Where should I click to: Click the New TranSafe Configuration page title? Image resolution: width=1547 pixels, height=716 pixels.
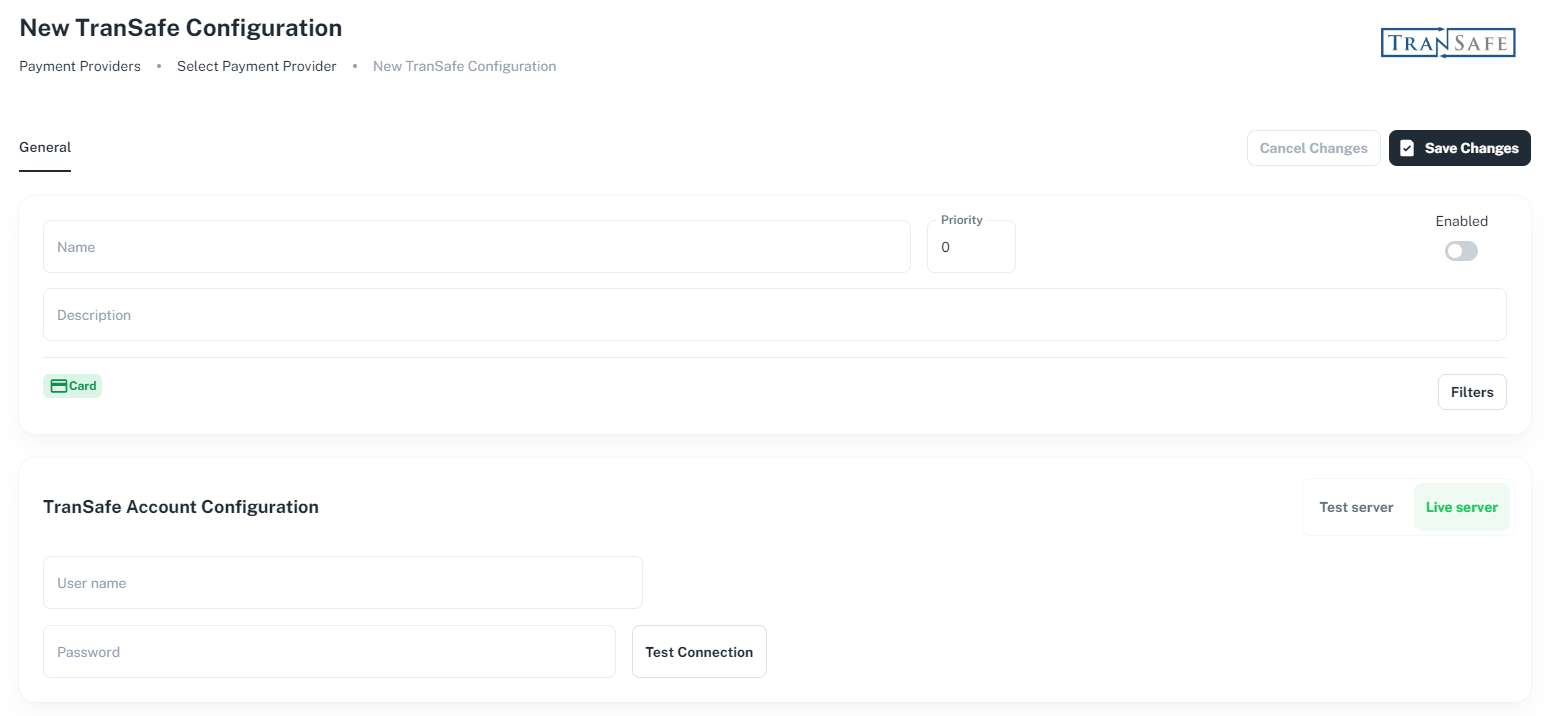(x=181, y=28)
